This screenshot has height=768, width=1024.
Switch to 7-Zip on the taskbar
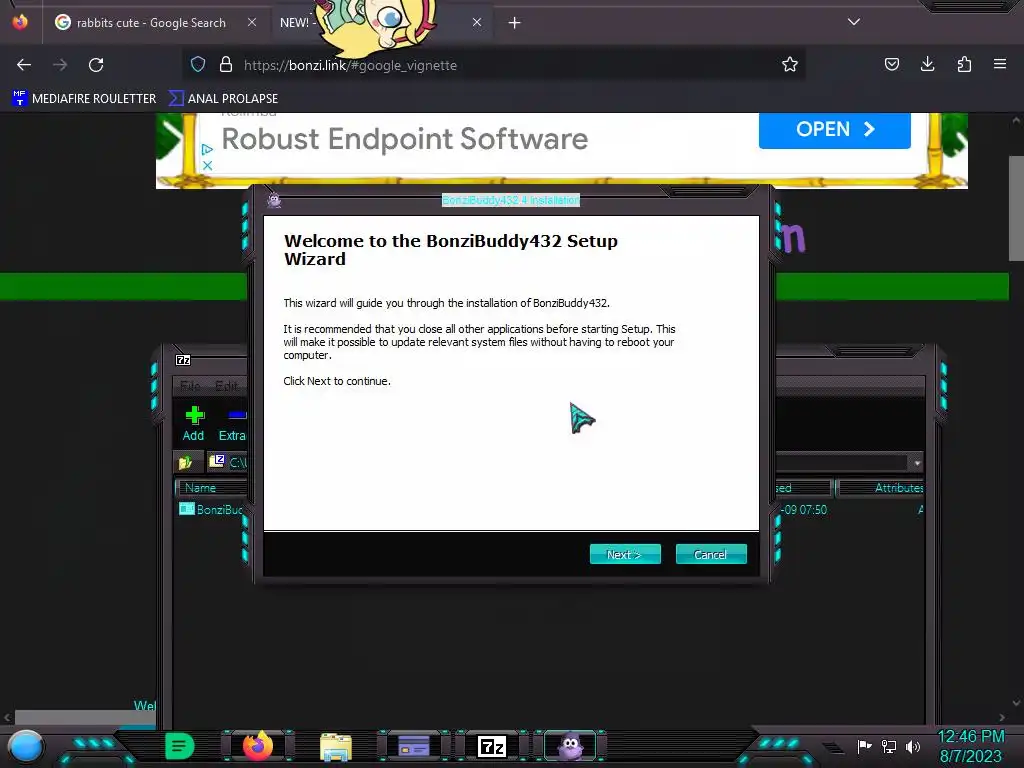[492, 746]
